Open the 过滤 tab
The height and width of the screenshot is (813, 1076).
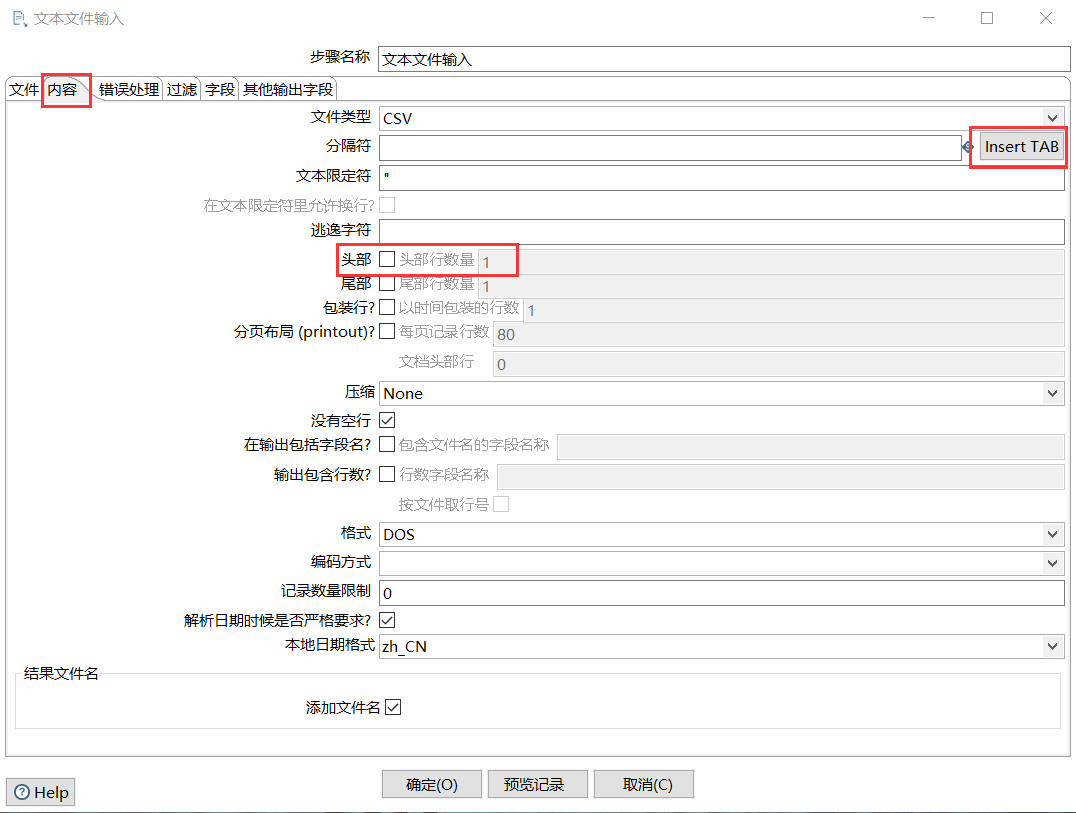(181, 89)
